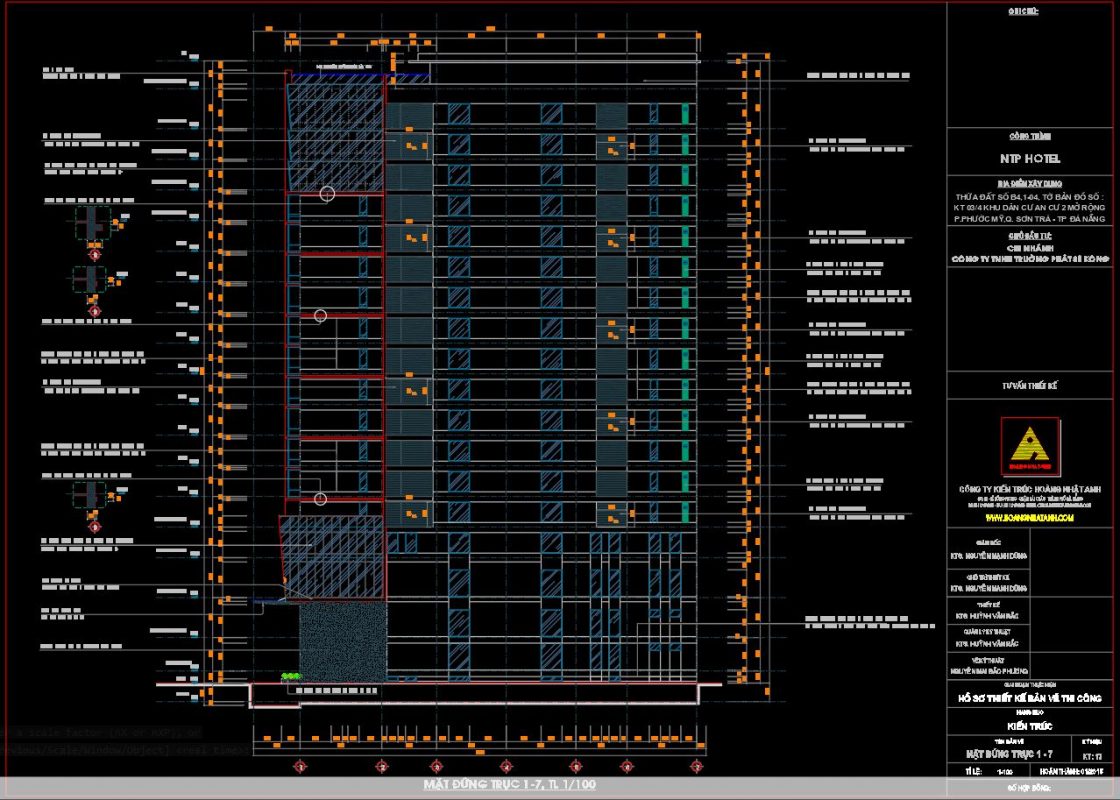
Task: Select the lowest circular callout on the facade
Action: 321,498
